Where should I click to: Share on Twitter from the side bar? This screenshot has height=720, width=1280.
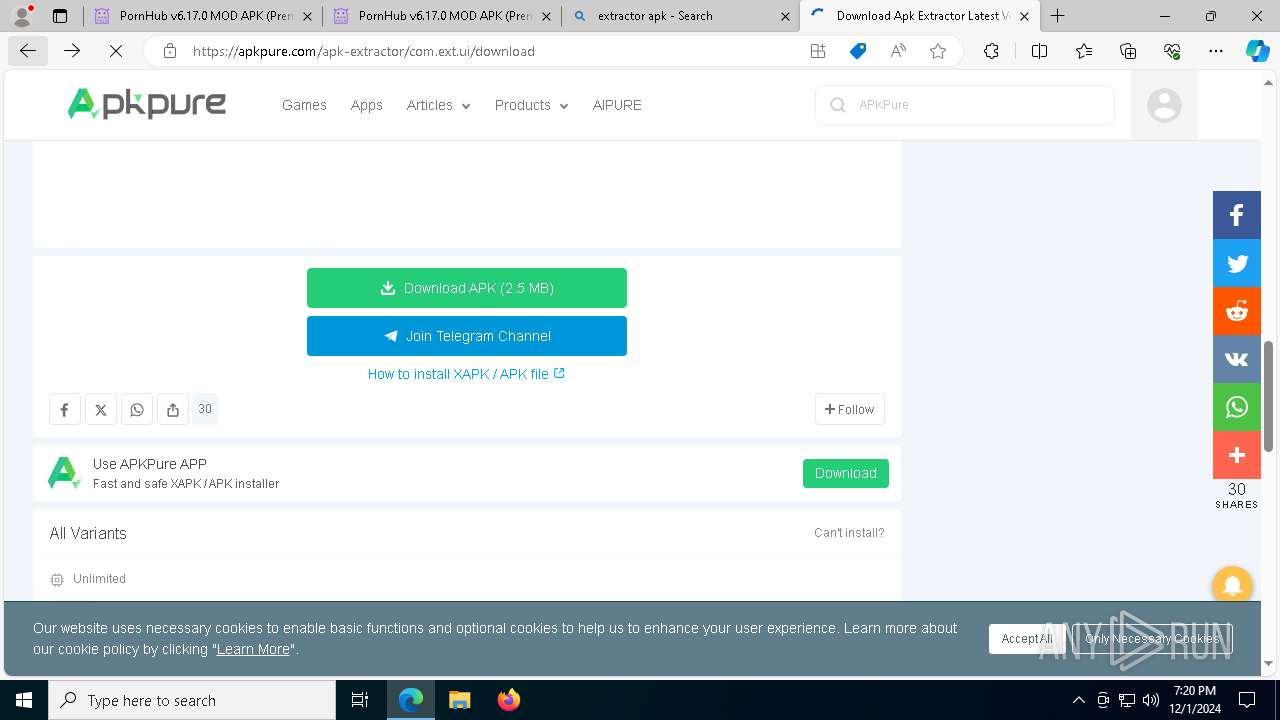coord(1237,263)
